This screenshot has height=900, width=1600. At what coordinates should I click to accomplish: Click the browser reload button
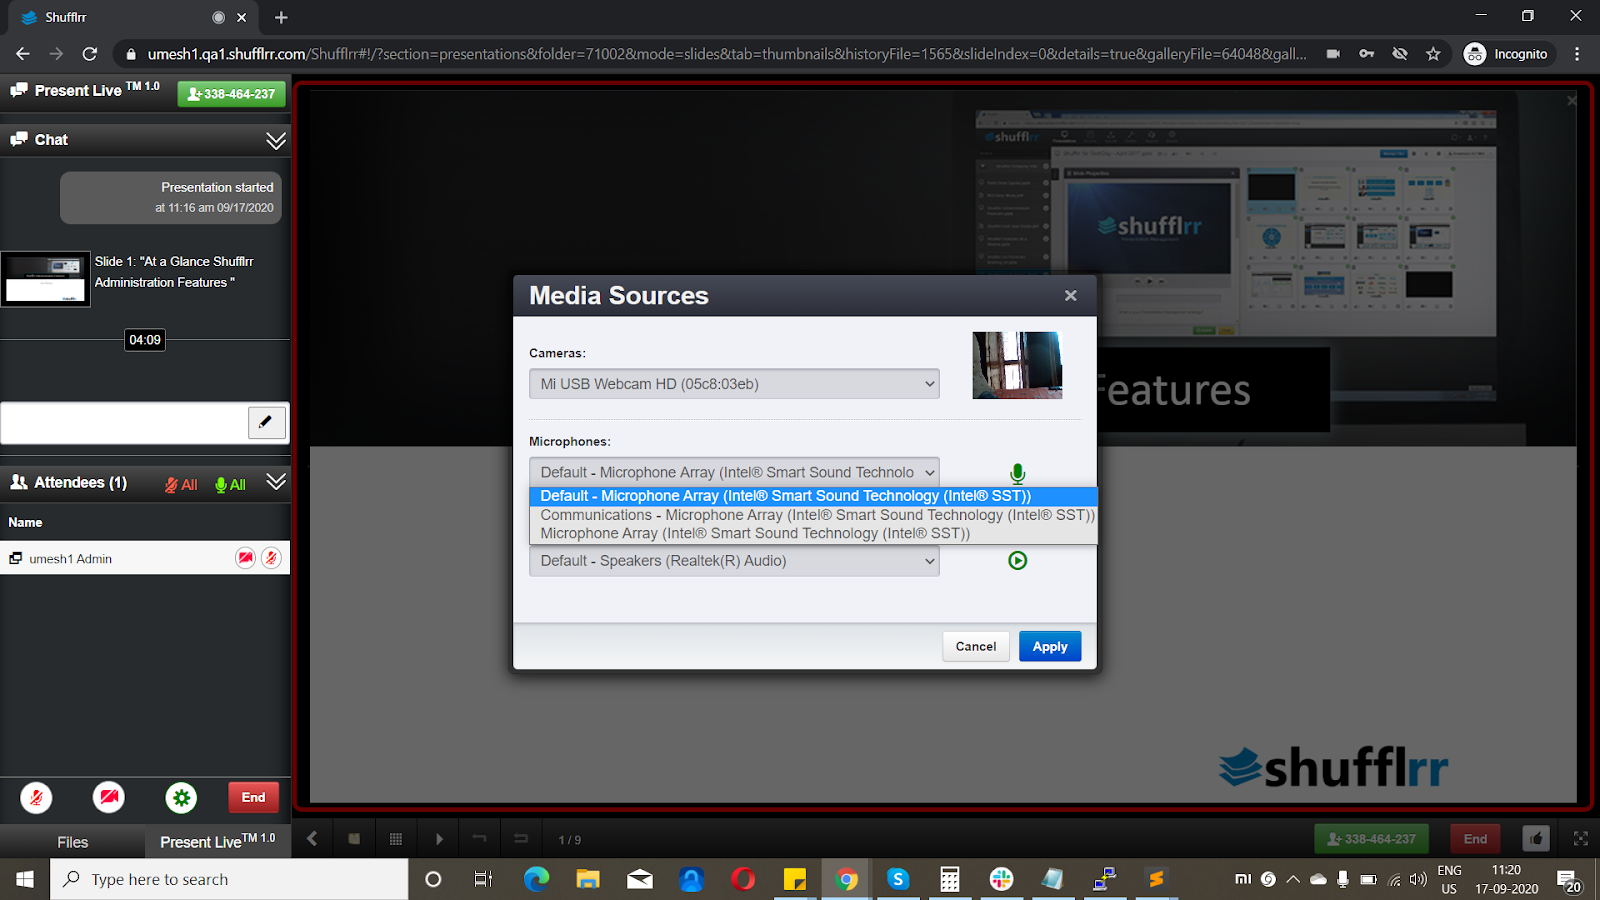[x=90, y=54]
